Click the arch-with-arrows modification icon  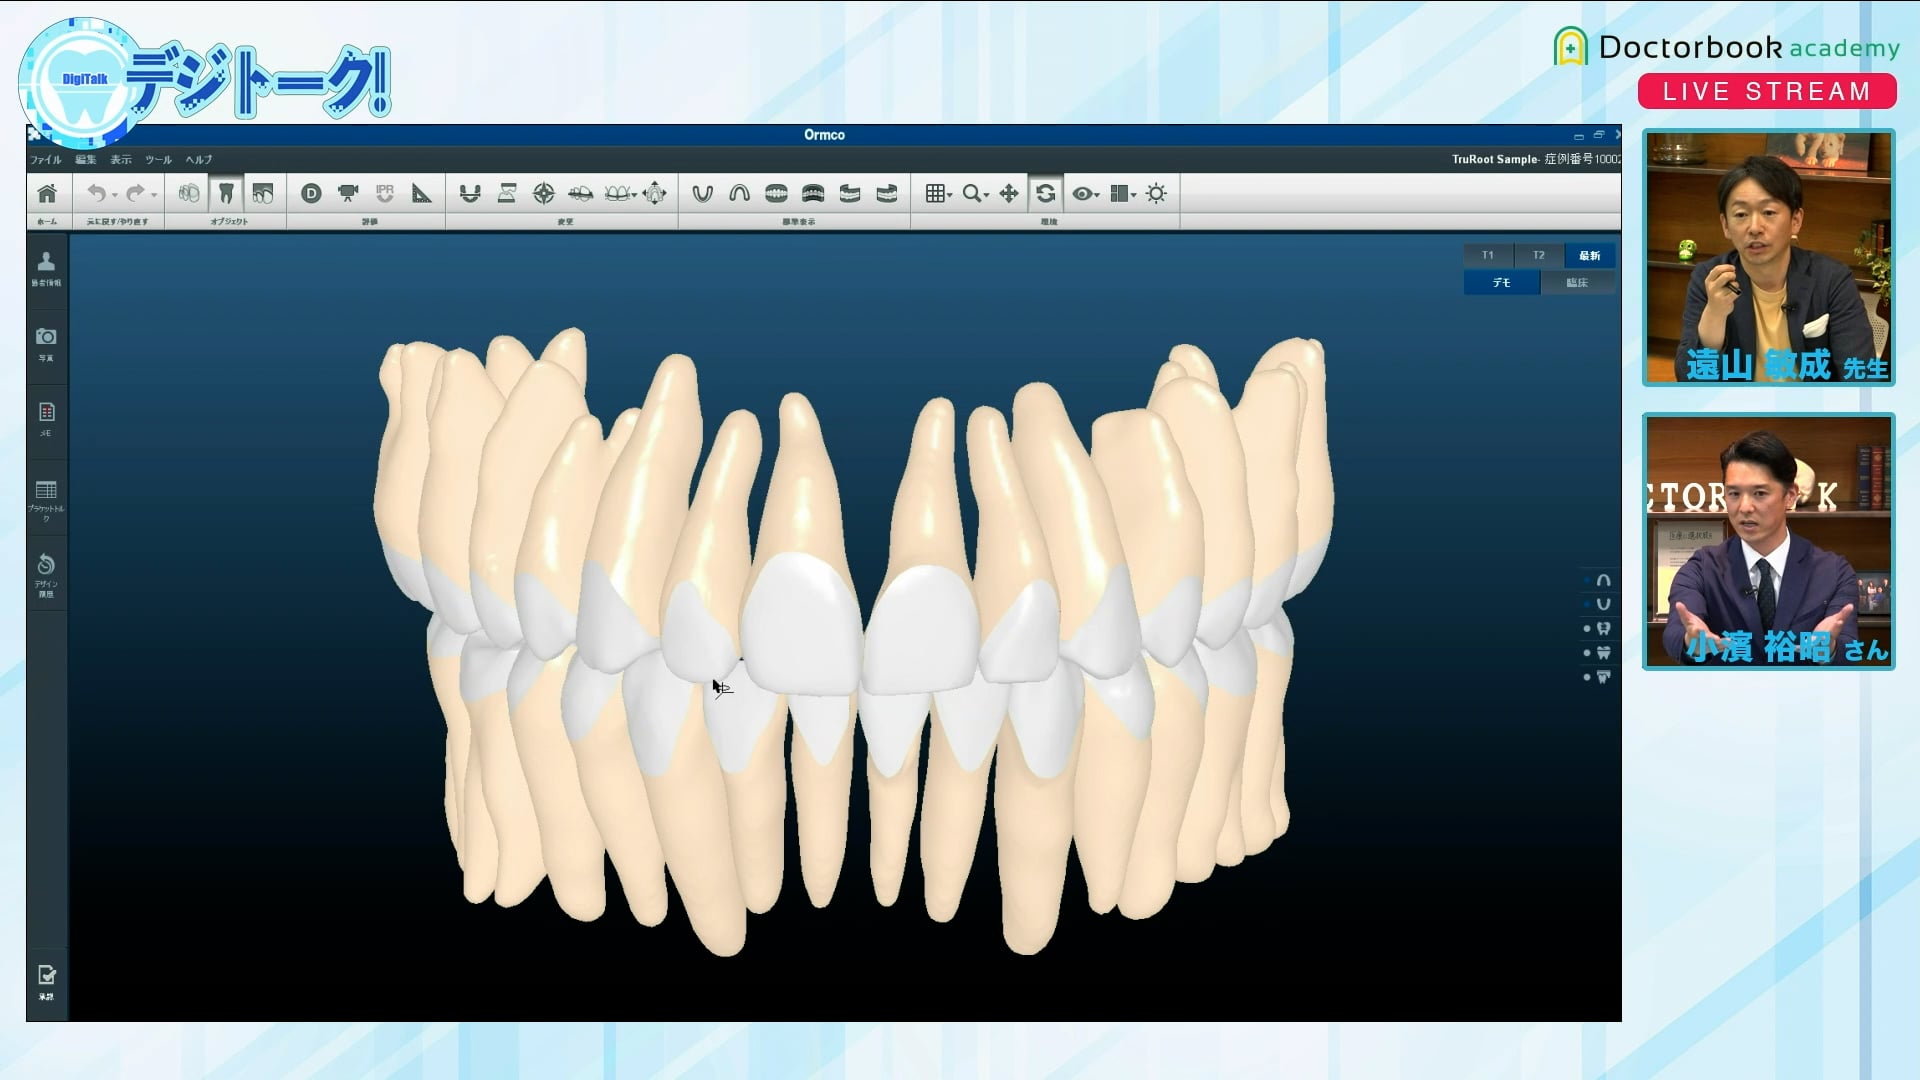[470, 193]
